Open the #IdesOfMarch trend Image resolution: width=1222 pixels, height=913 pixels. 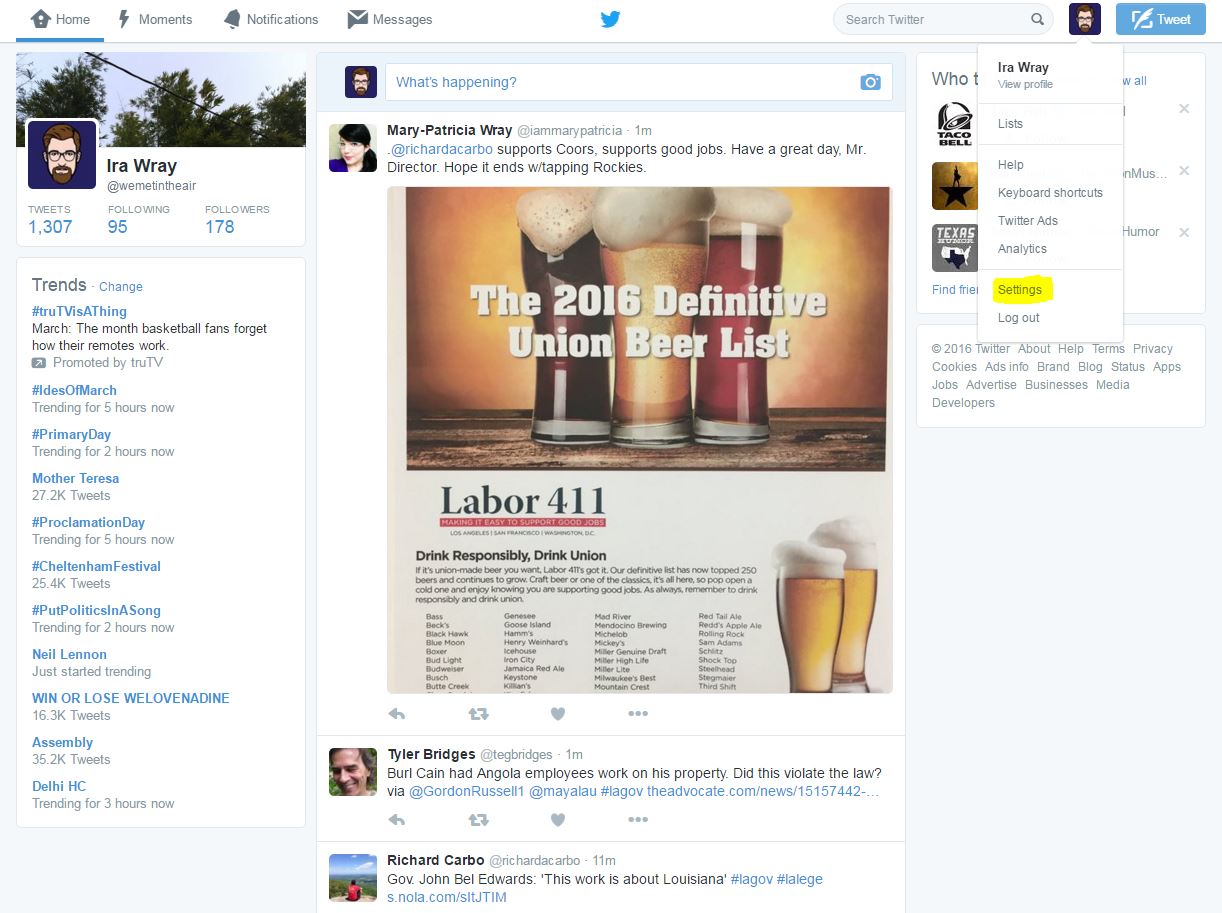tap(74, 390)
